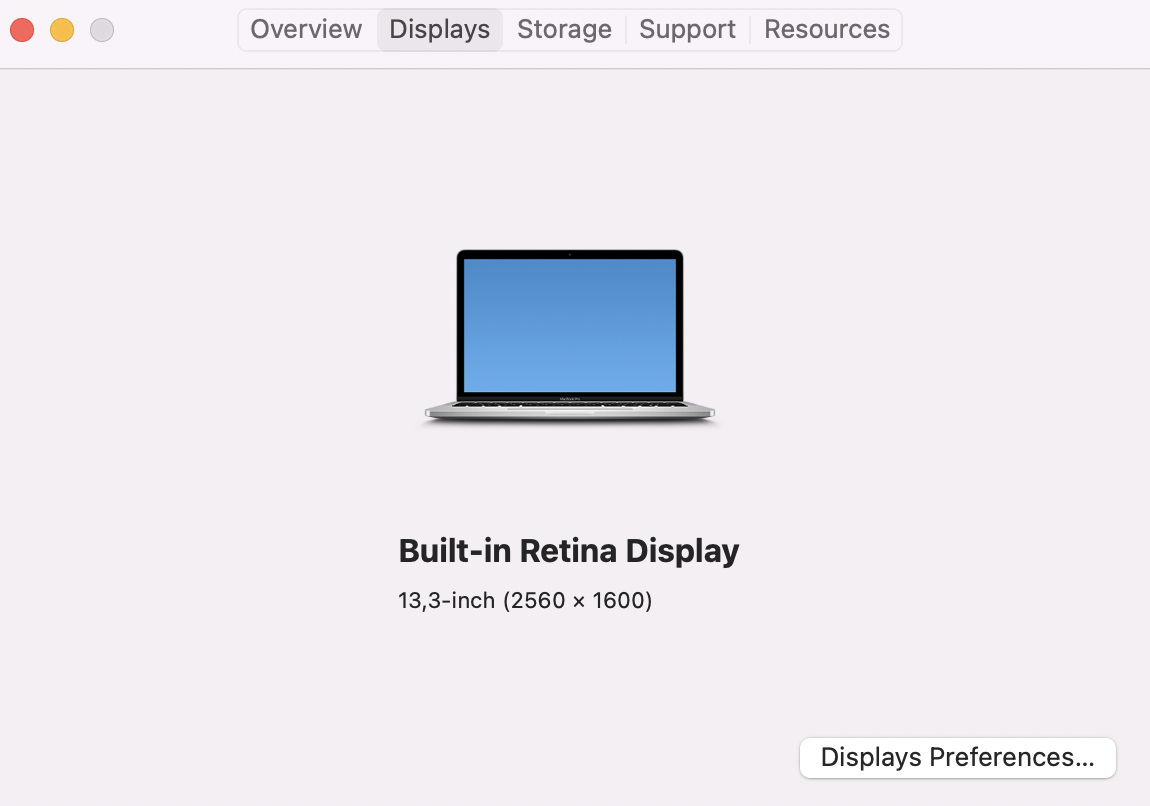Switch to the Overview tab

point(307,29)
